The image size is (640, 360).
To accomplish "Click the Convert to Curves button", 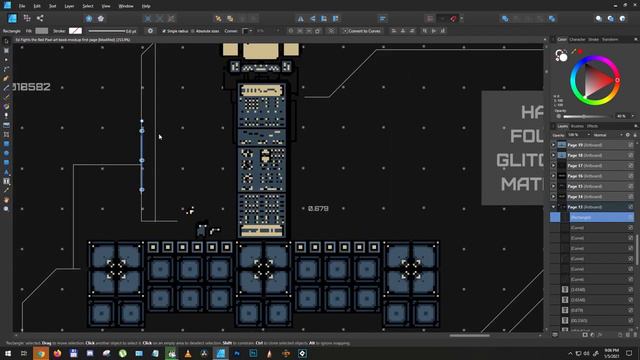I will tap(362, 31).
